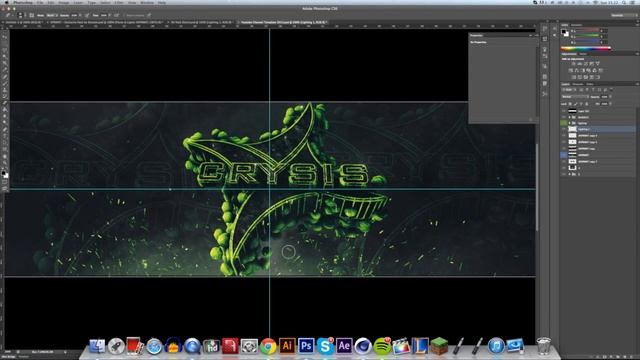The width and height of the screenshot is (640, 360).
Task: Hide the topmost layer via eye
Action: (564, 111)
